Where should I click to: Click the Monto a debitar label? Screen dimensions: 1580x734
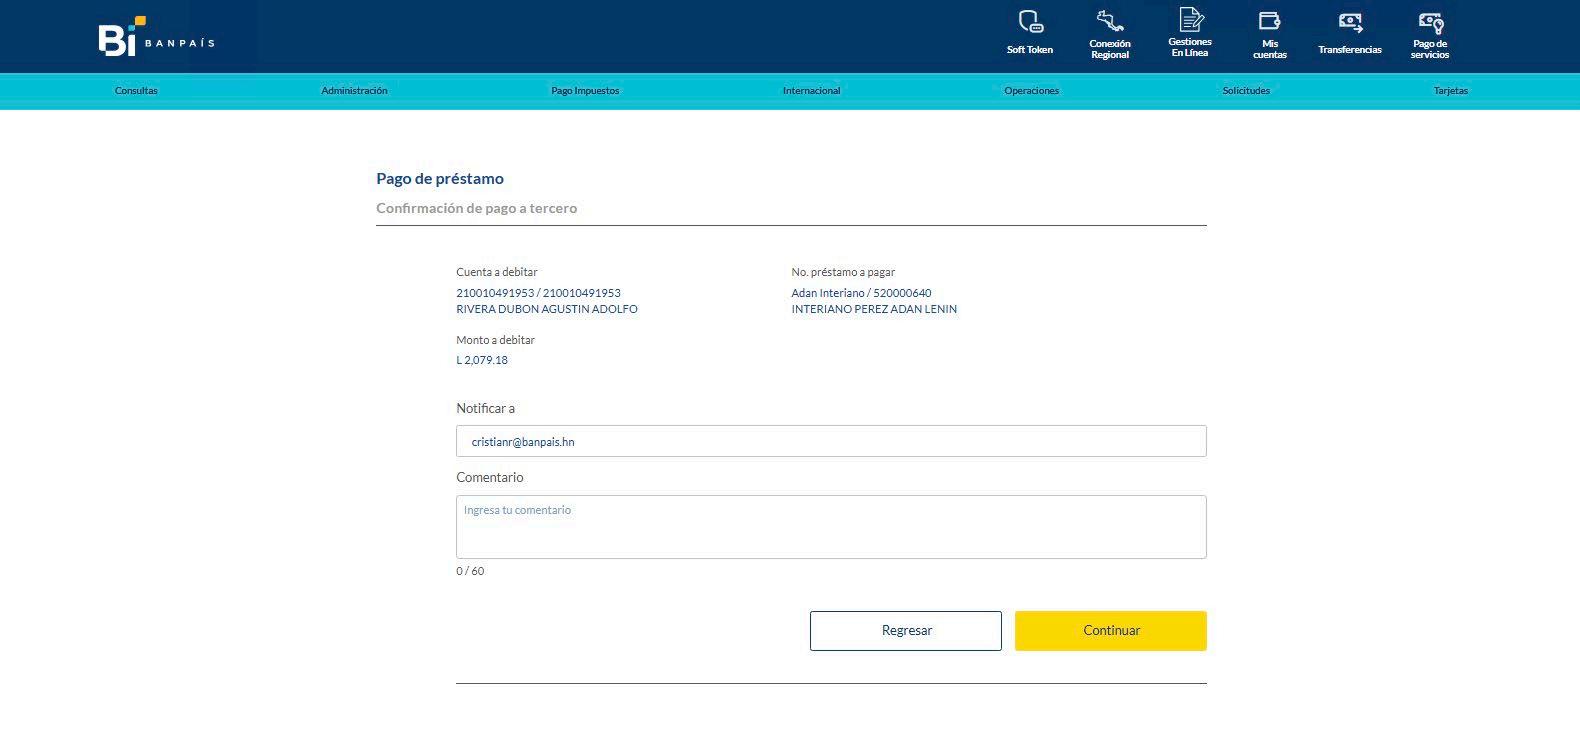495,340
